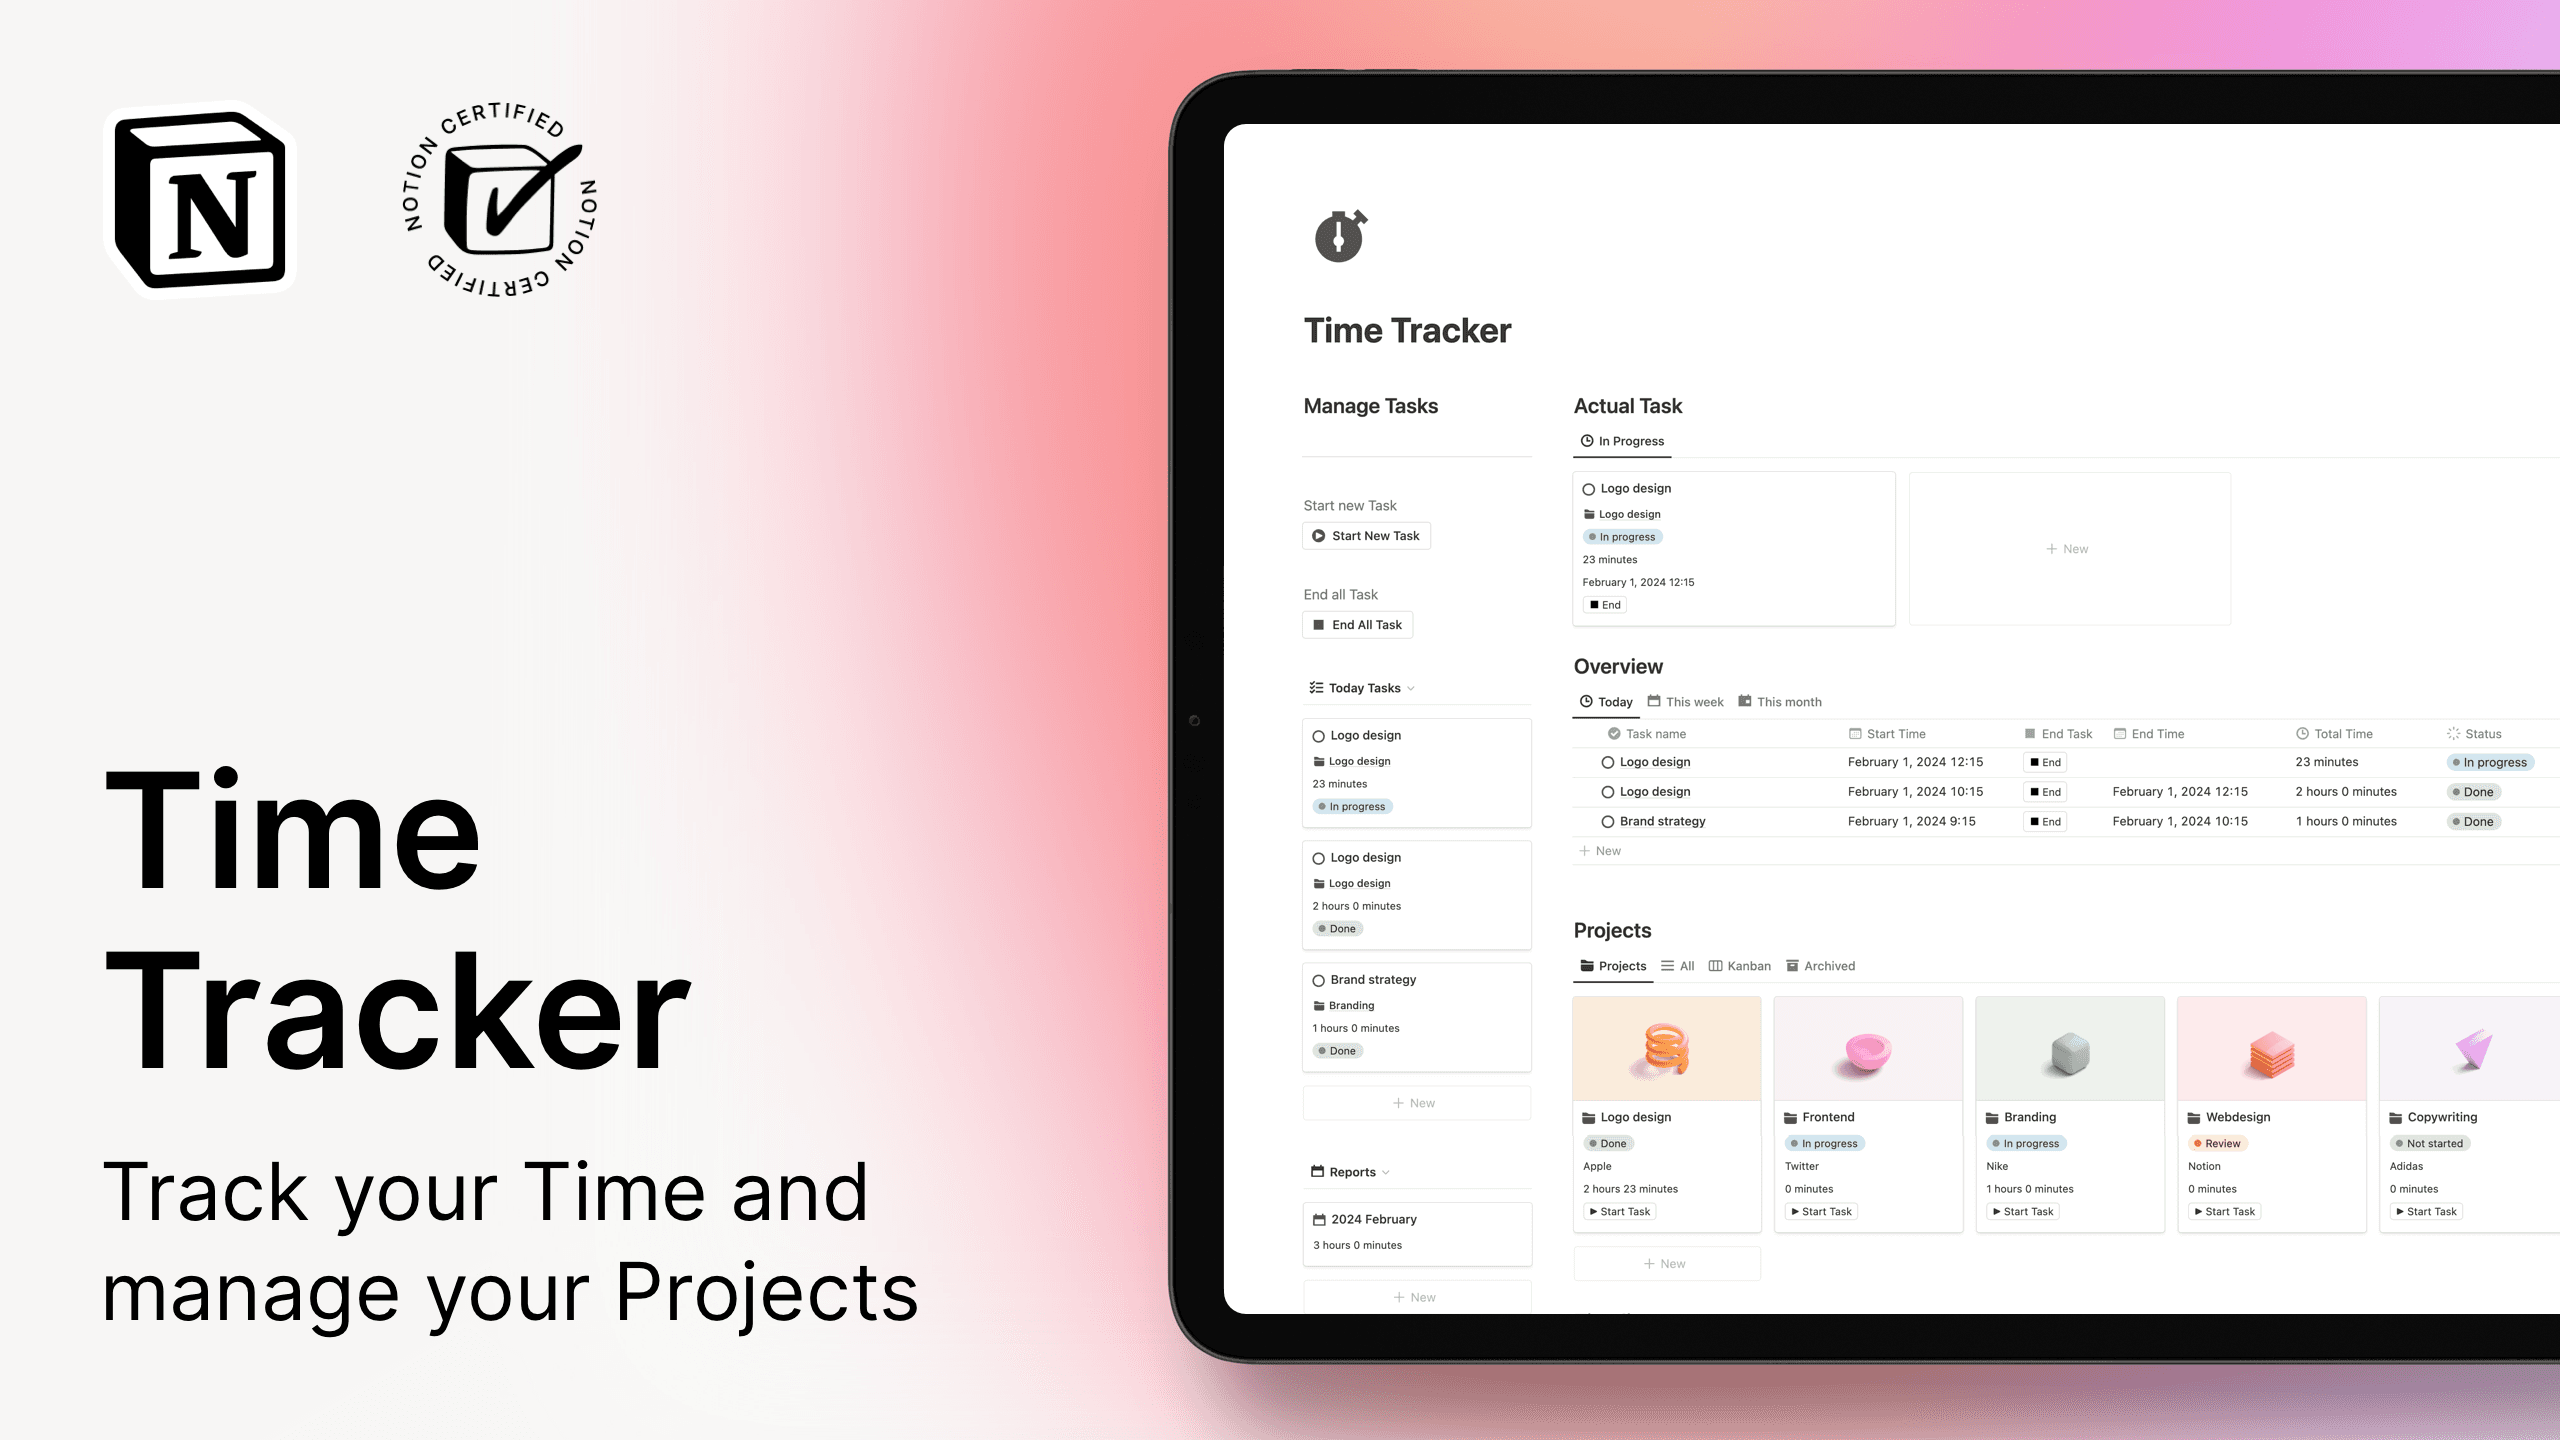The width and height of the screenshot is (2560, 1440).
Task: Click the Logo design project thumbnail
Action: pos(1667,1048)
